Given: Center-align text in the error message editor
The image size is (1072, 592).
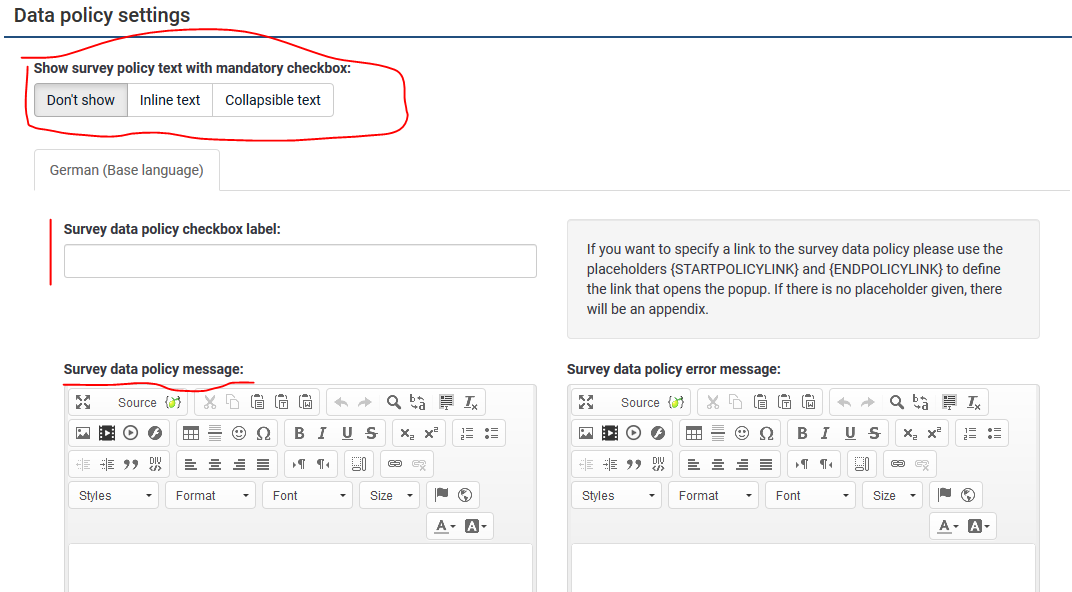Looking at the screenshot, I should click(x=718, y=464).
